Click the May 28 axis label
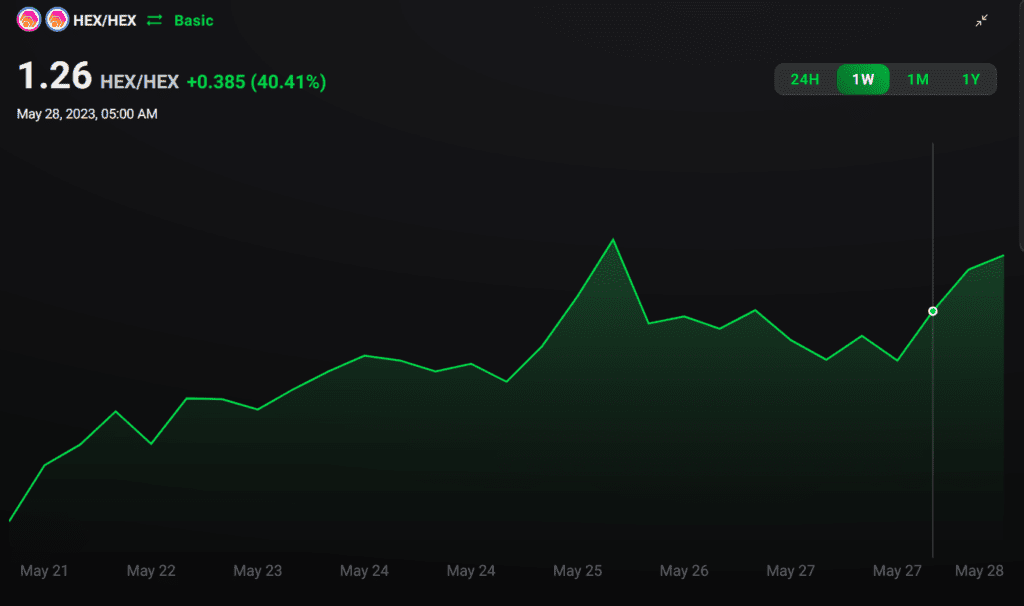The height and width of the screenshot is (606, 1024). 979,571
